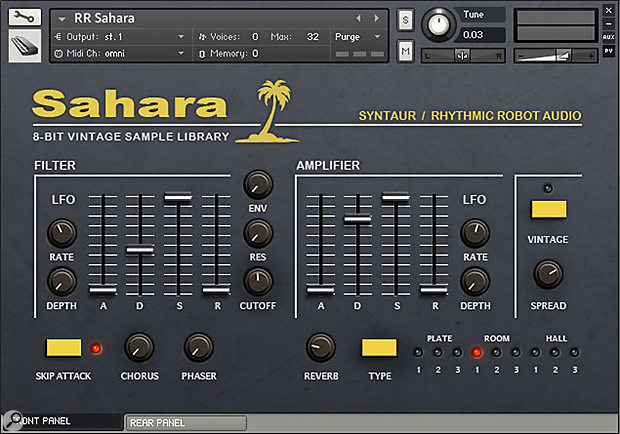The image size is (620, 434).
Task: Click the SPREAD knob
Action: pyautogui.click(x=548, y=274)
